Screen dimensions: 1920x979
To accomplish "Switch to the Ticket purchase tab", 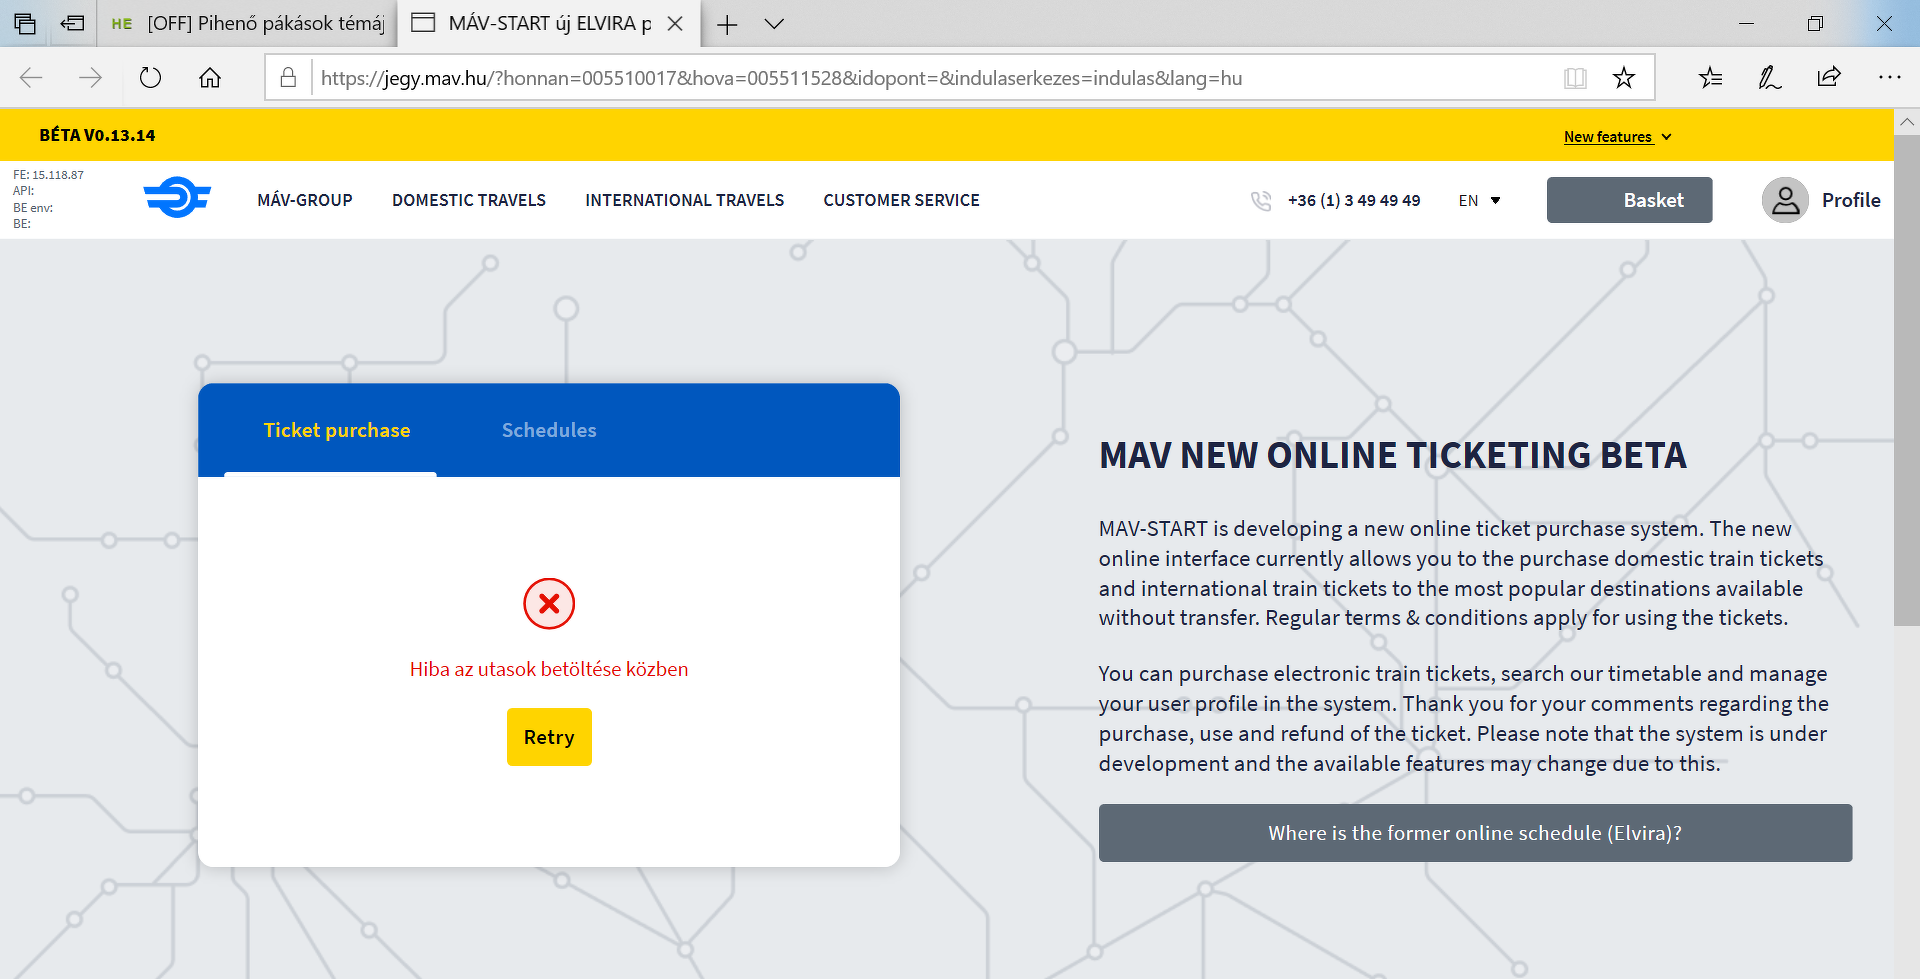I will (337, 431).
